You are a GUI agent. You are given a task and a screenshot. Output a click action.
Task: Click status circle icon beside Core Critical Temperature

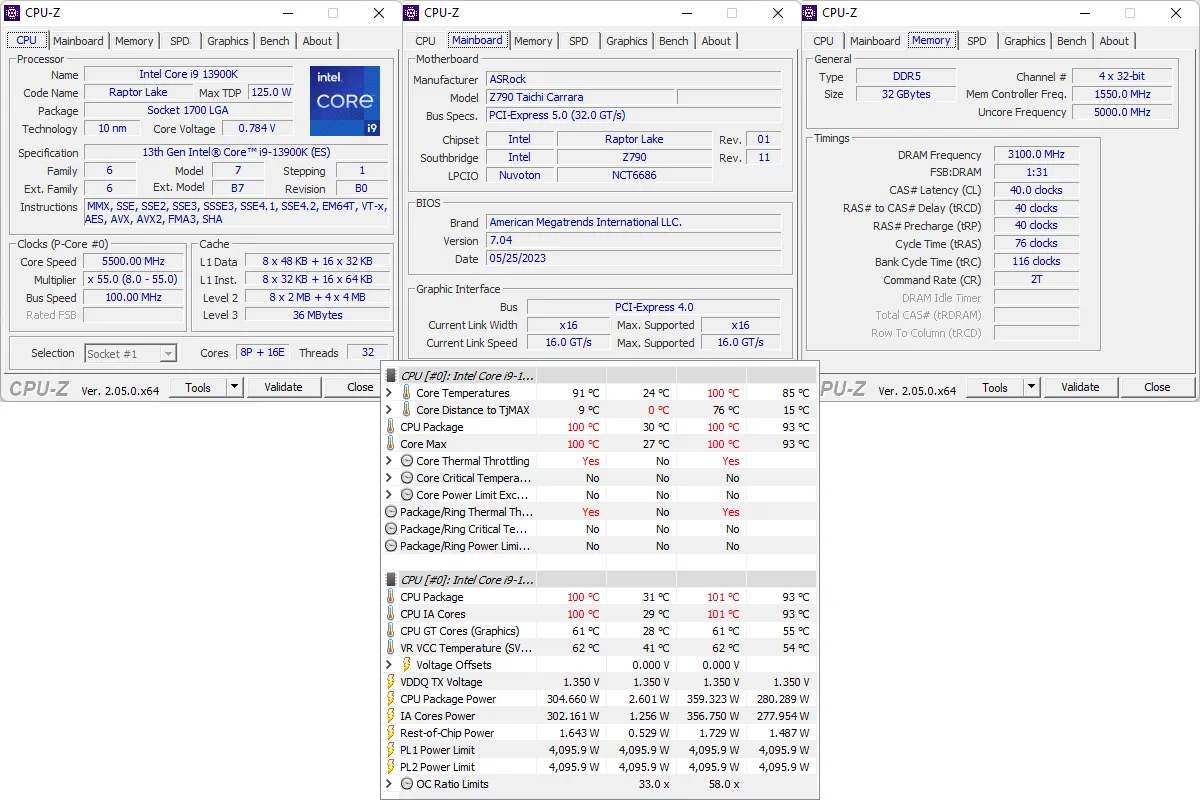coord(407,478)
